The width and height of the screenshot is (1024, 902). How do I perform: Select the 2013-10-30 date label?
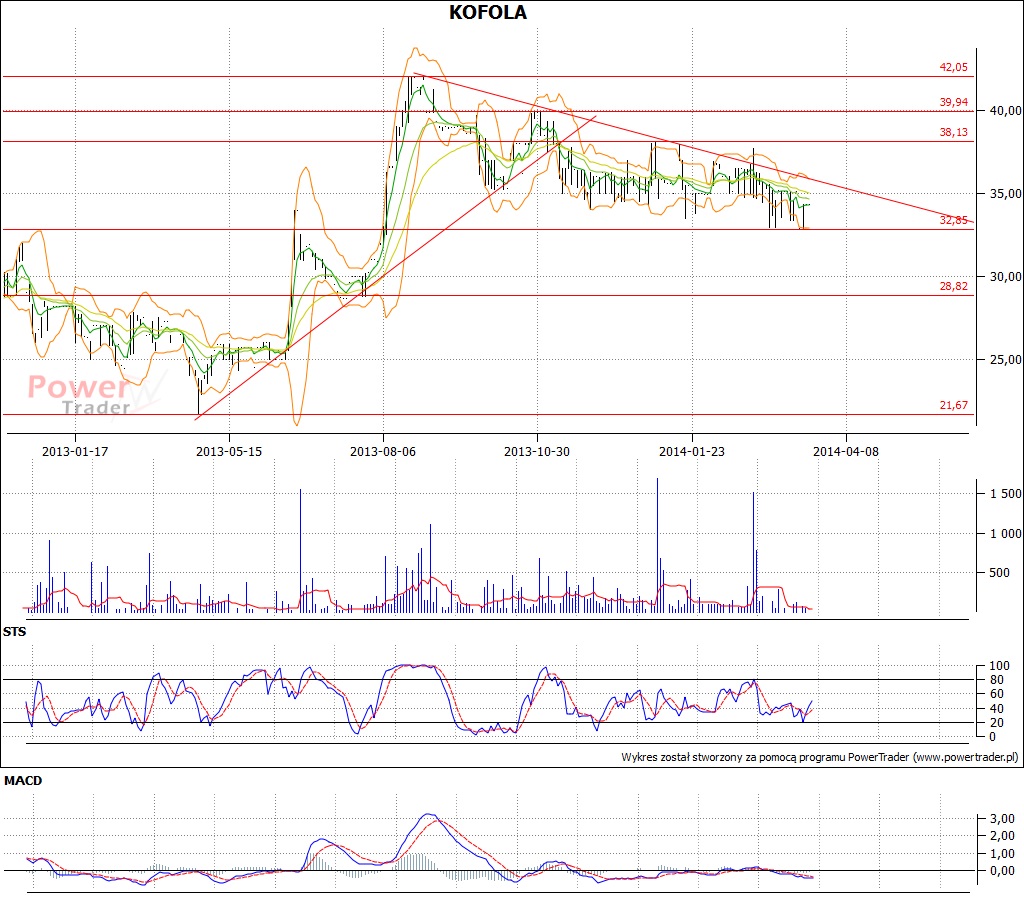pos(537,451)
